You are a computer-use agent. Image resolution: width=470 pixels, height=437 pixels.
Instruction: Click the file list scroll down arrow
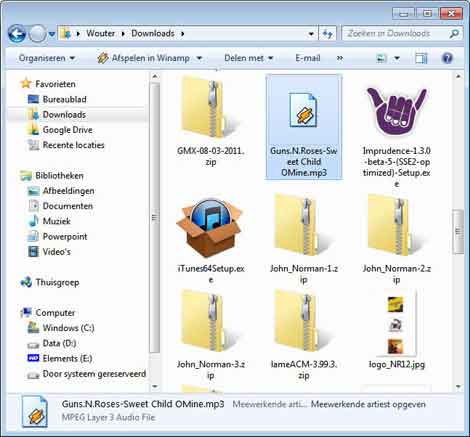[x=458, y=387]
